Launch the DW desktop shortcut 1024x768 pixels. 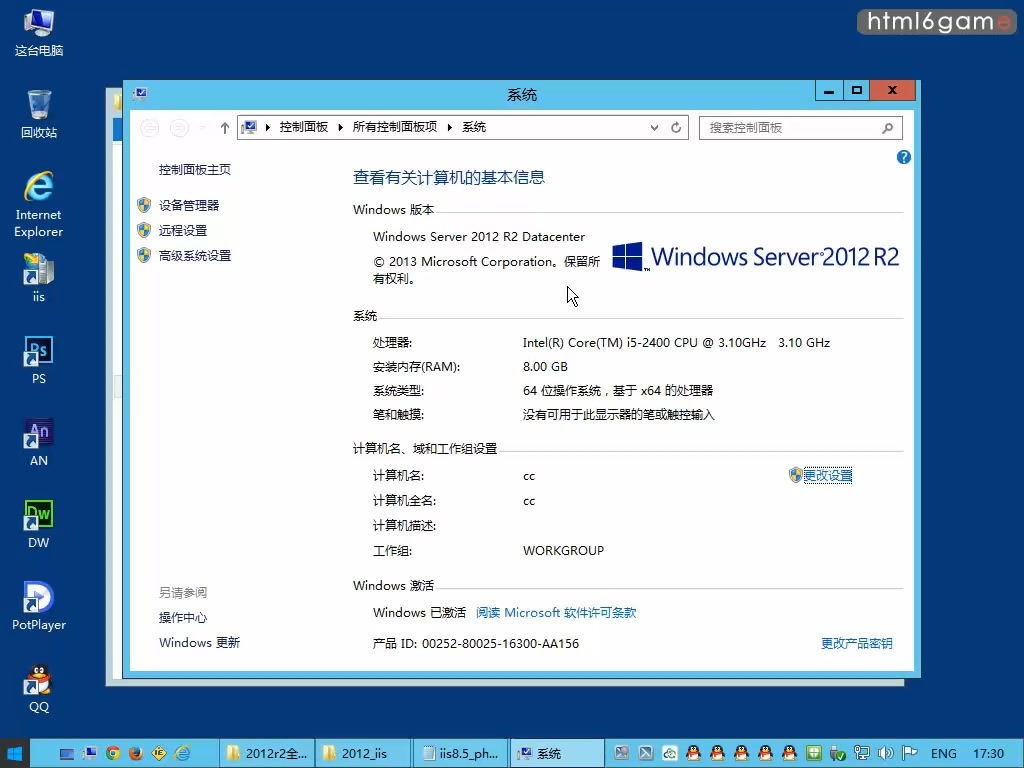39,524
